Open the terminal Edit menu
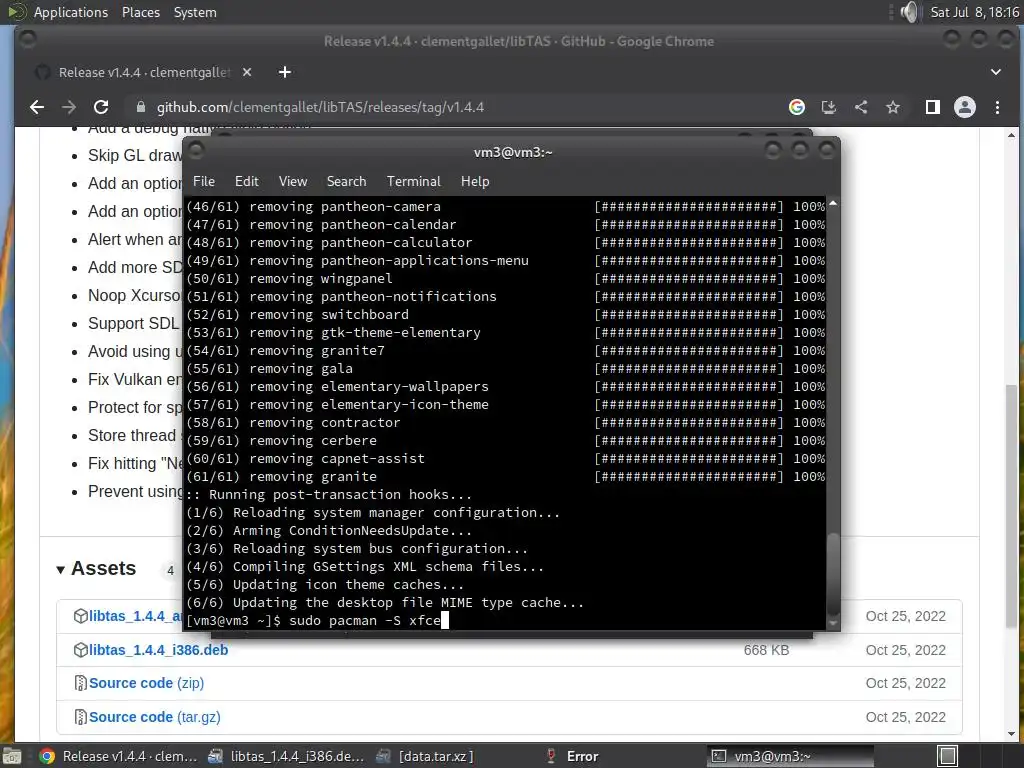Viewport: 1024px width, 768px height. pos(247,181)
